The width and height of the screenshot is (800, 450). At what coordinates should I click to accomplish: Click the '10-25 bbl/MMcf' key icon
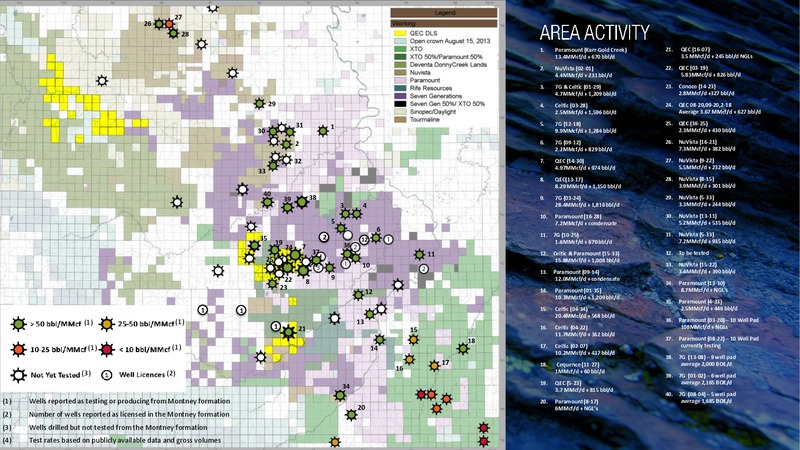[18, 349]
